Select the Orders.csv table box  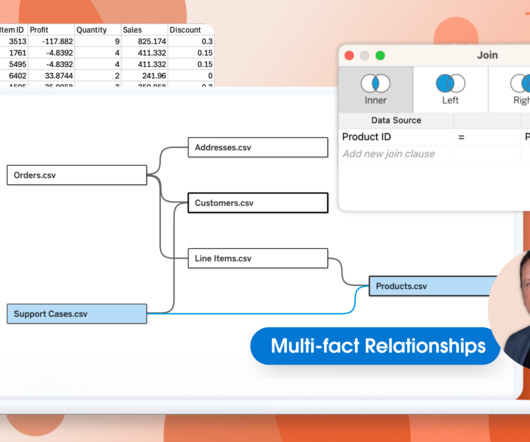[x=77, y=175]
